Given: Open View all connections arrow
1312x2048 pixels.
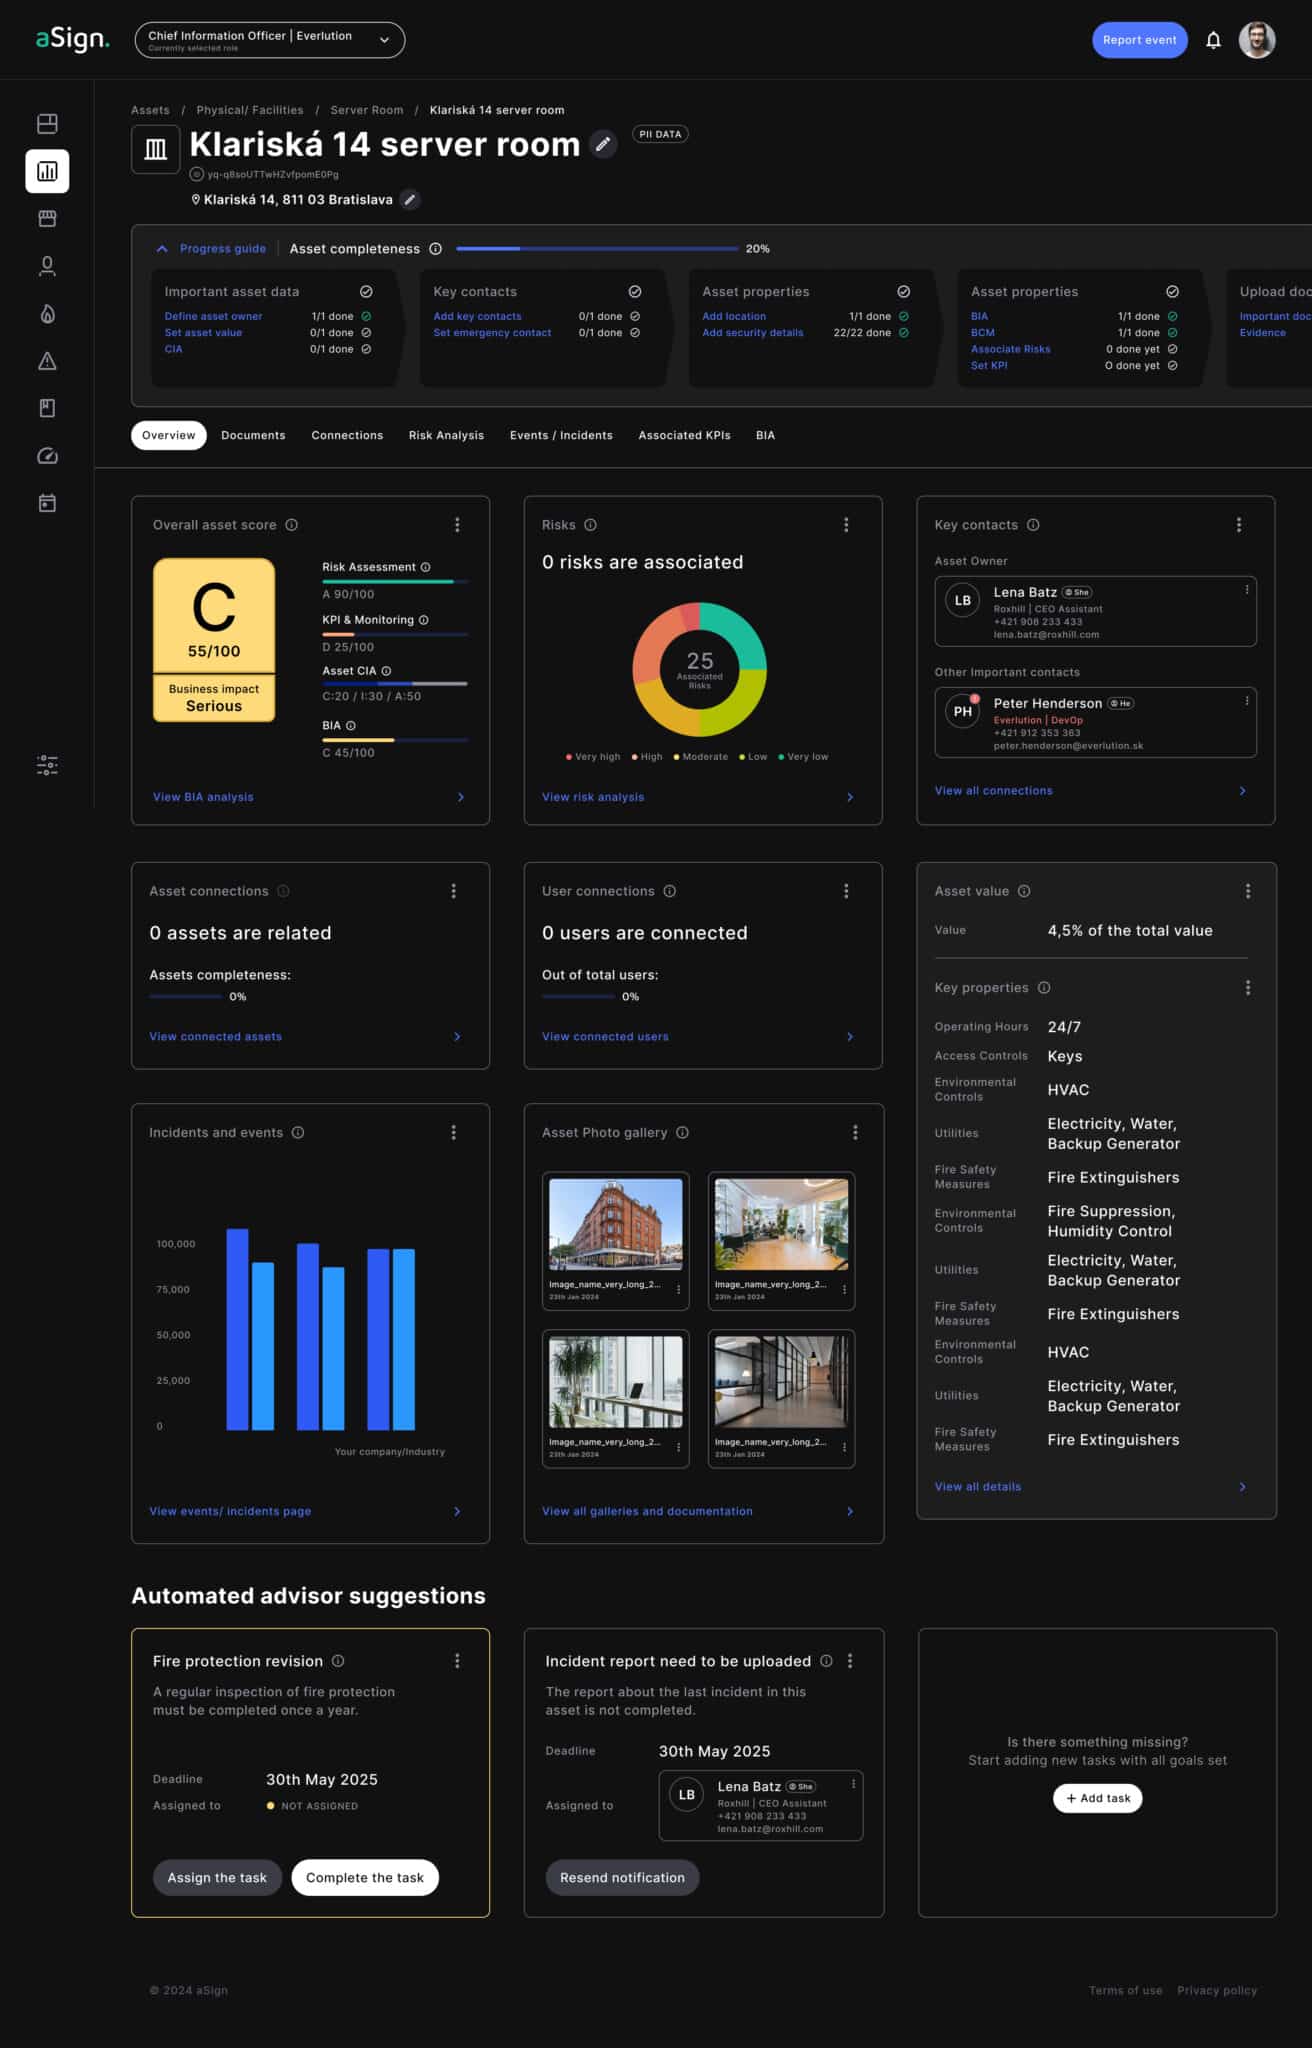Looking at the screenshot, I should pos(1243,791).
